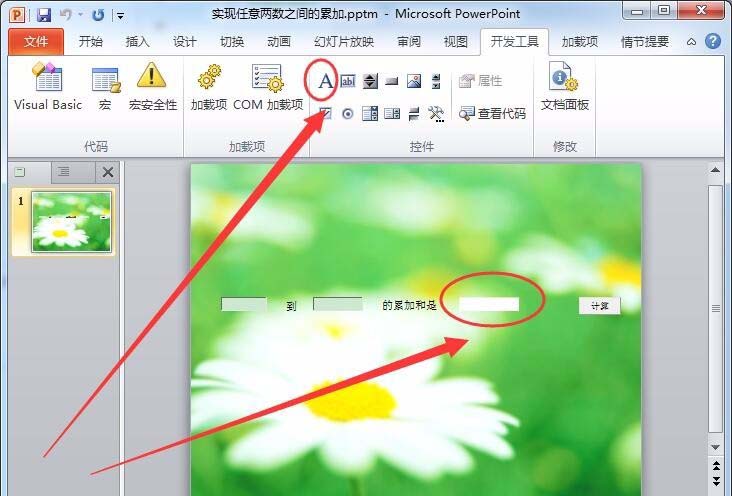Viewport: 732px width, 496px height.
Task: Save the presentation from quick access toolbar
Action: click(44, 14)
